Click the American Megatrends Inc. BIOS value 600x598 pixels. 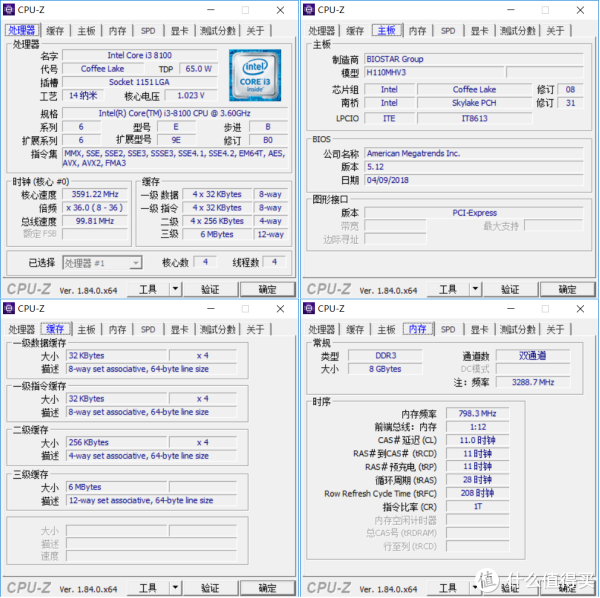[474, 153]
